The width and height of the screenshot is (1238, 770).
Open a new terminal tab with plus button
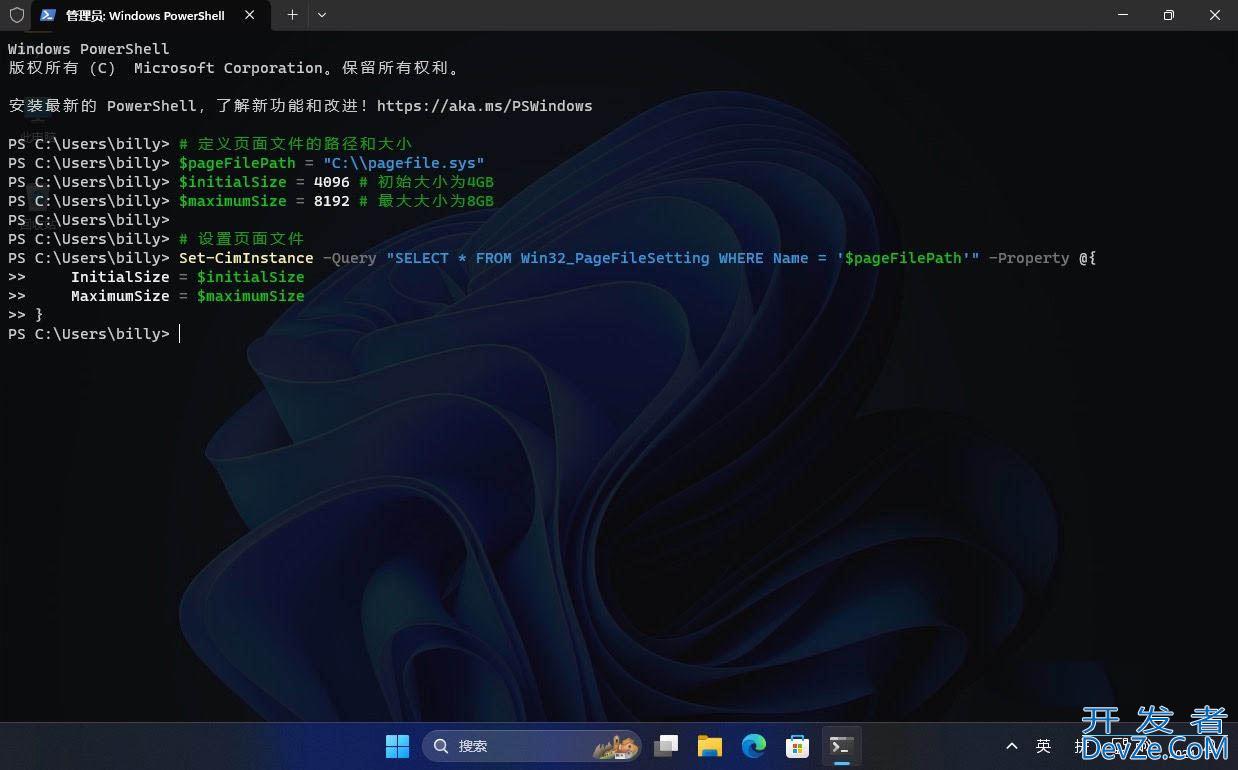coord(292,15)
